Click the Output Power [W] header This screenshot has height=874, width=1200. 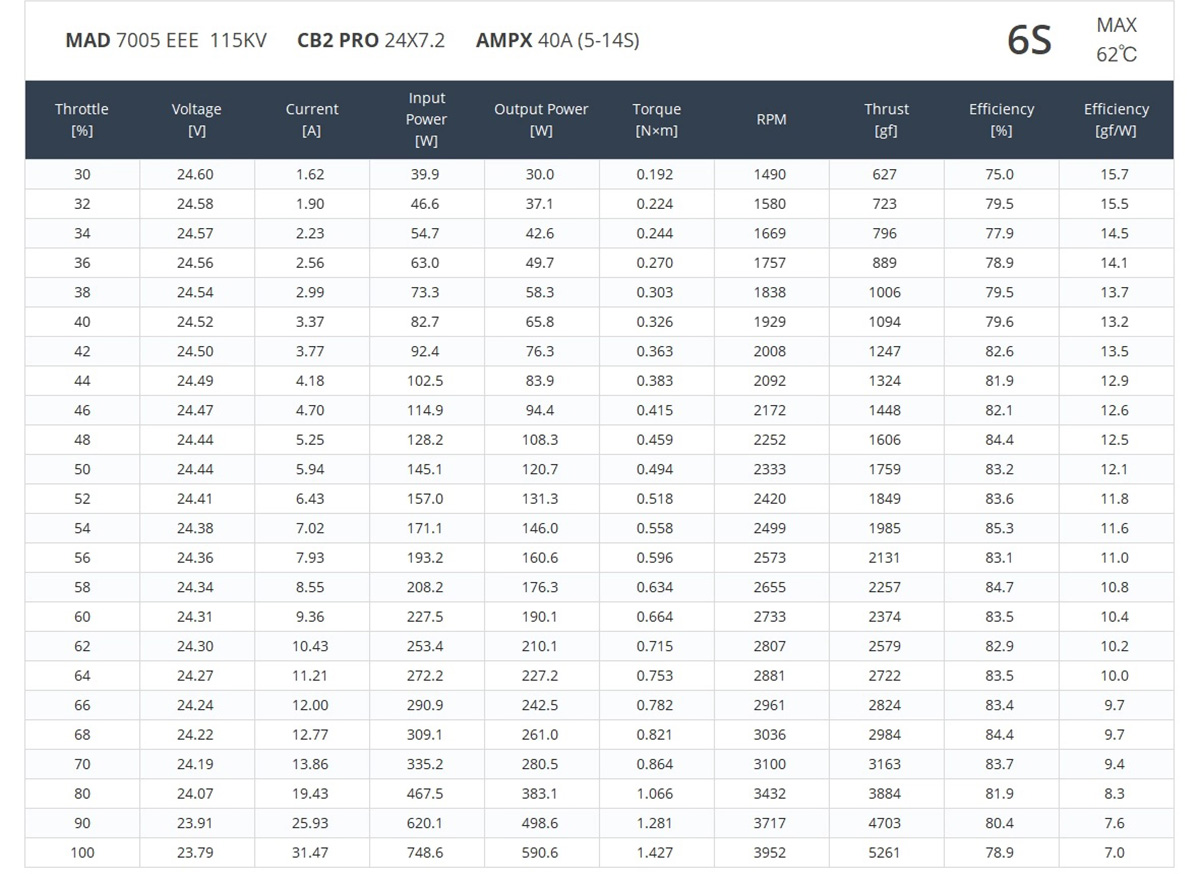541,120
